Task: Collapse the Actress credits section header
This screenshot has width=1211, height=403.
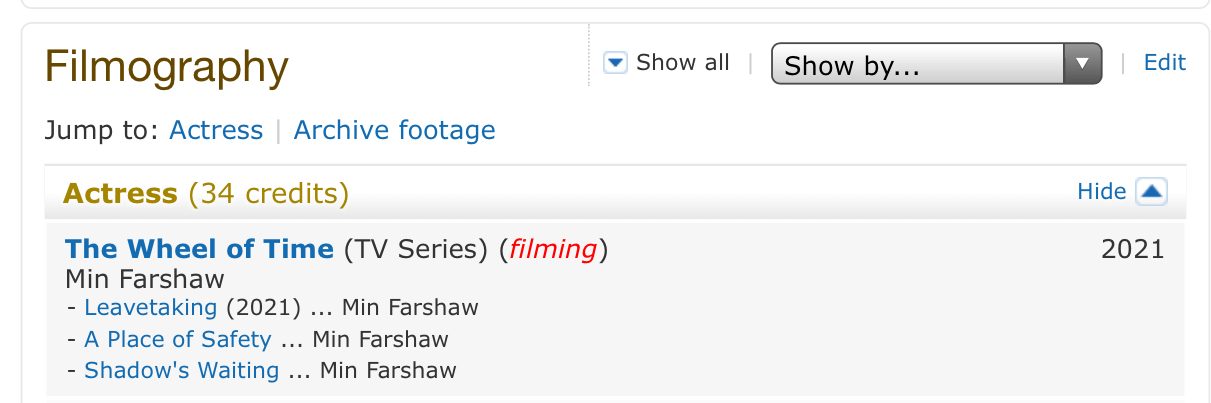Action: coord(121,193)
